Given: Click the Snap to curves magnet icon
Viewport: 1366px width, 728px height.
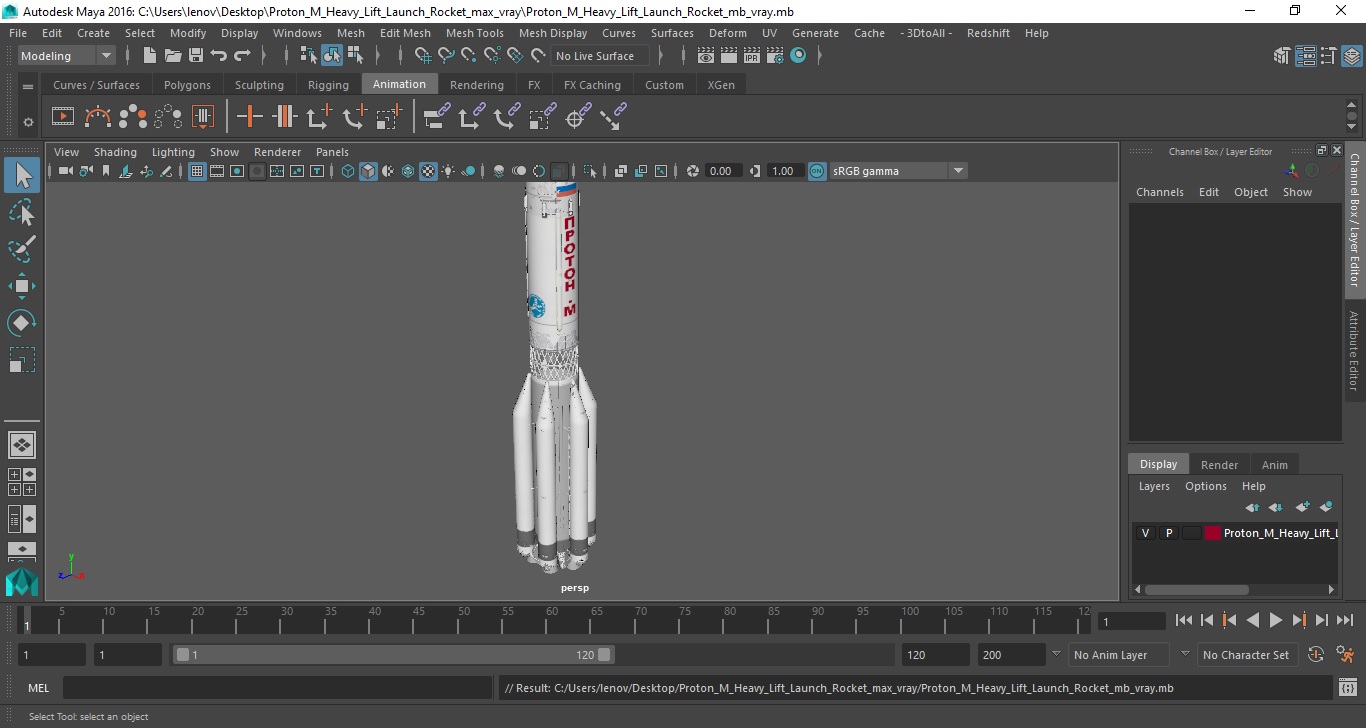Looking at the screenshot, I should [446, 56].
